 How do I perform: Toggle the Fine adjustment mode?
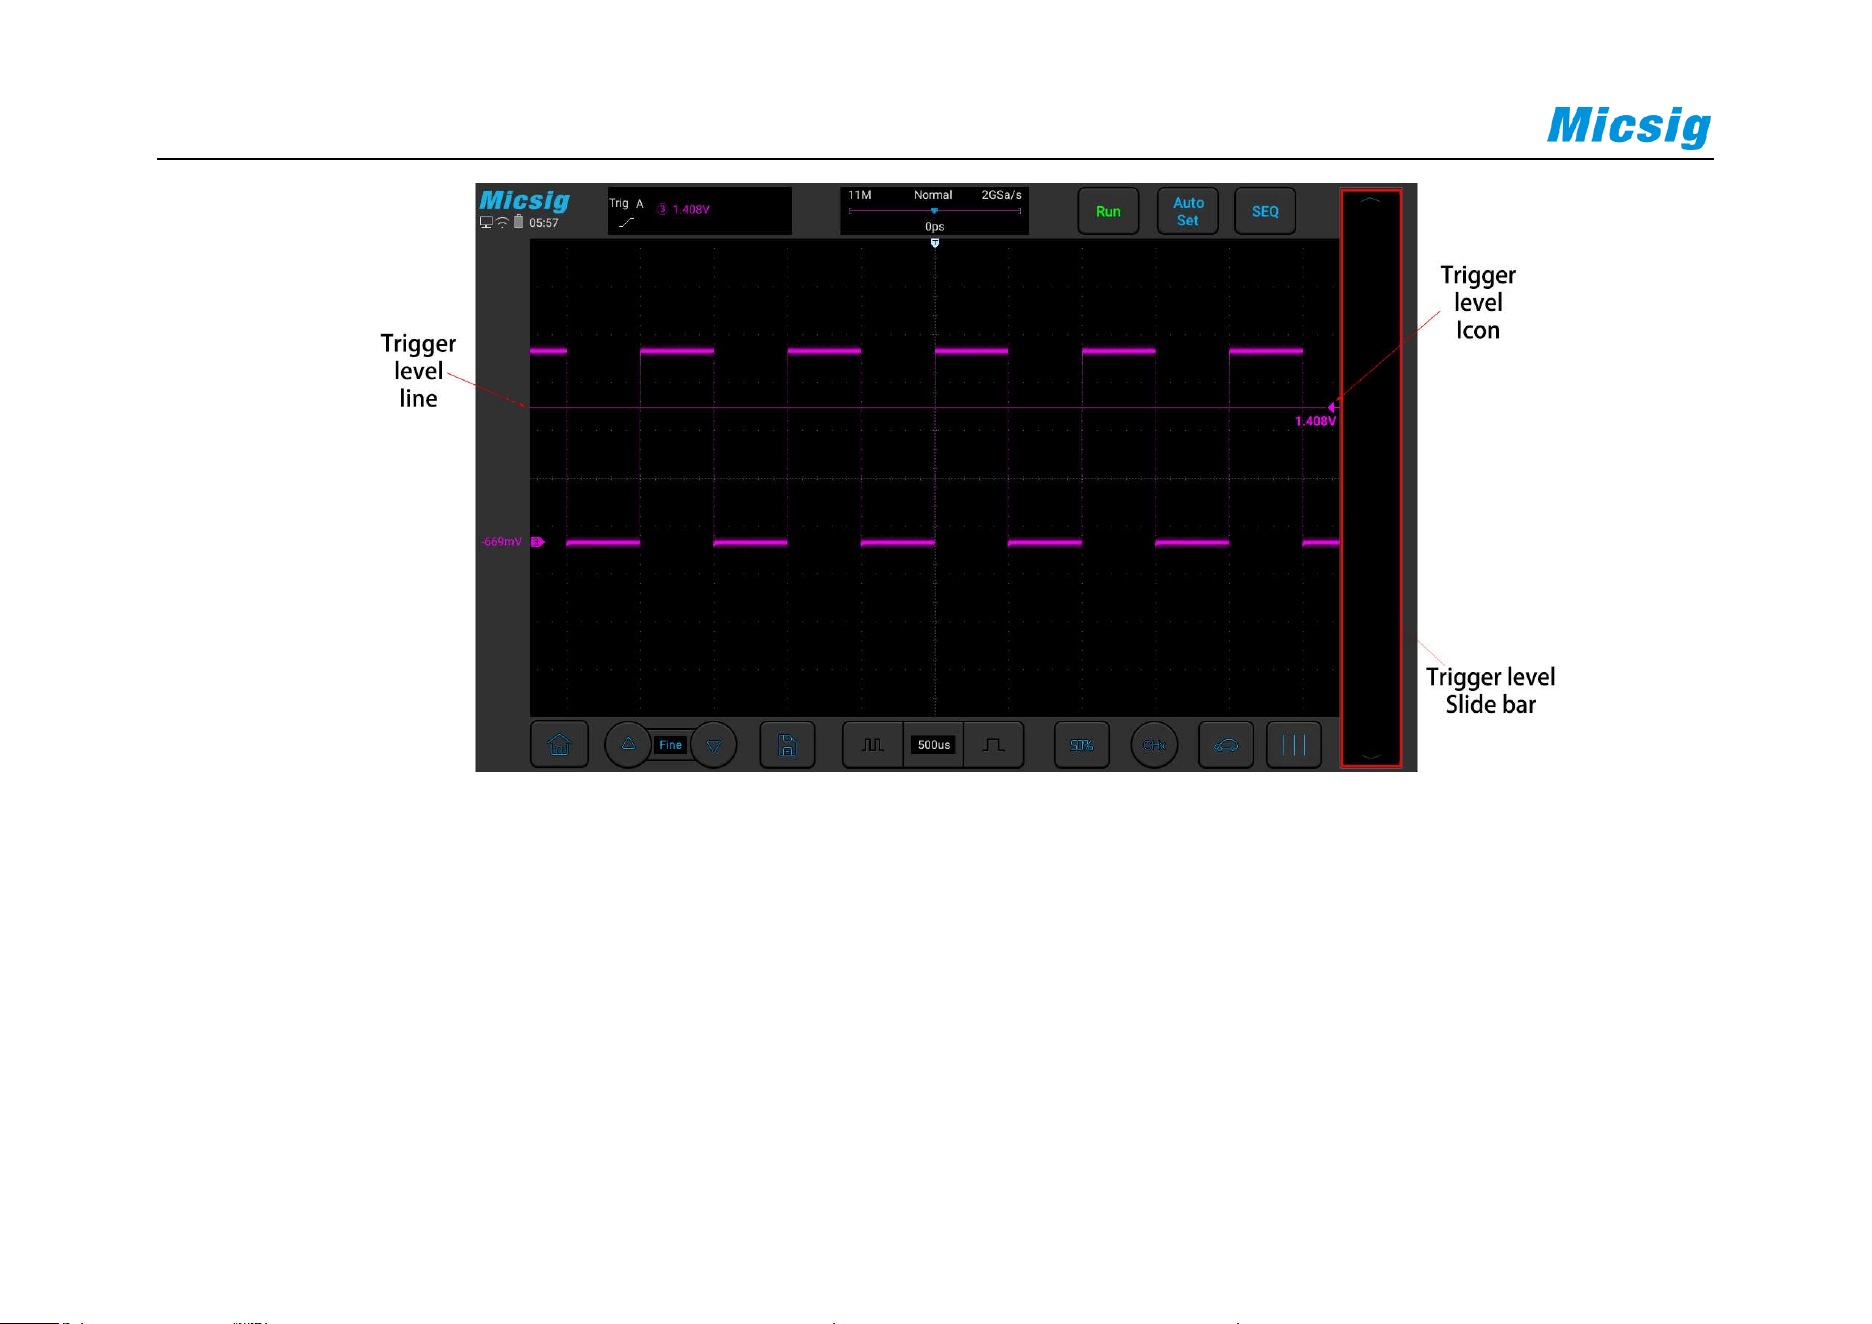coord(670,745)
